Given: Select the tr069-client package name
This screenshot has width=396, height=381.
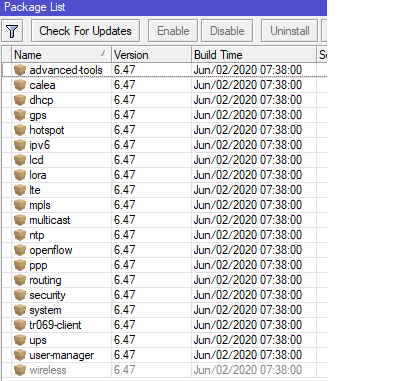Looking at the screenshot, I should (x=55, y=325).
